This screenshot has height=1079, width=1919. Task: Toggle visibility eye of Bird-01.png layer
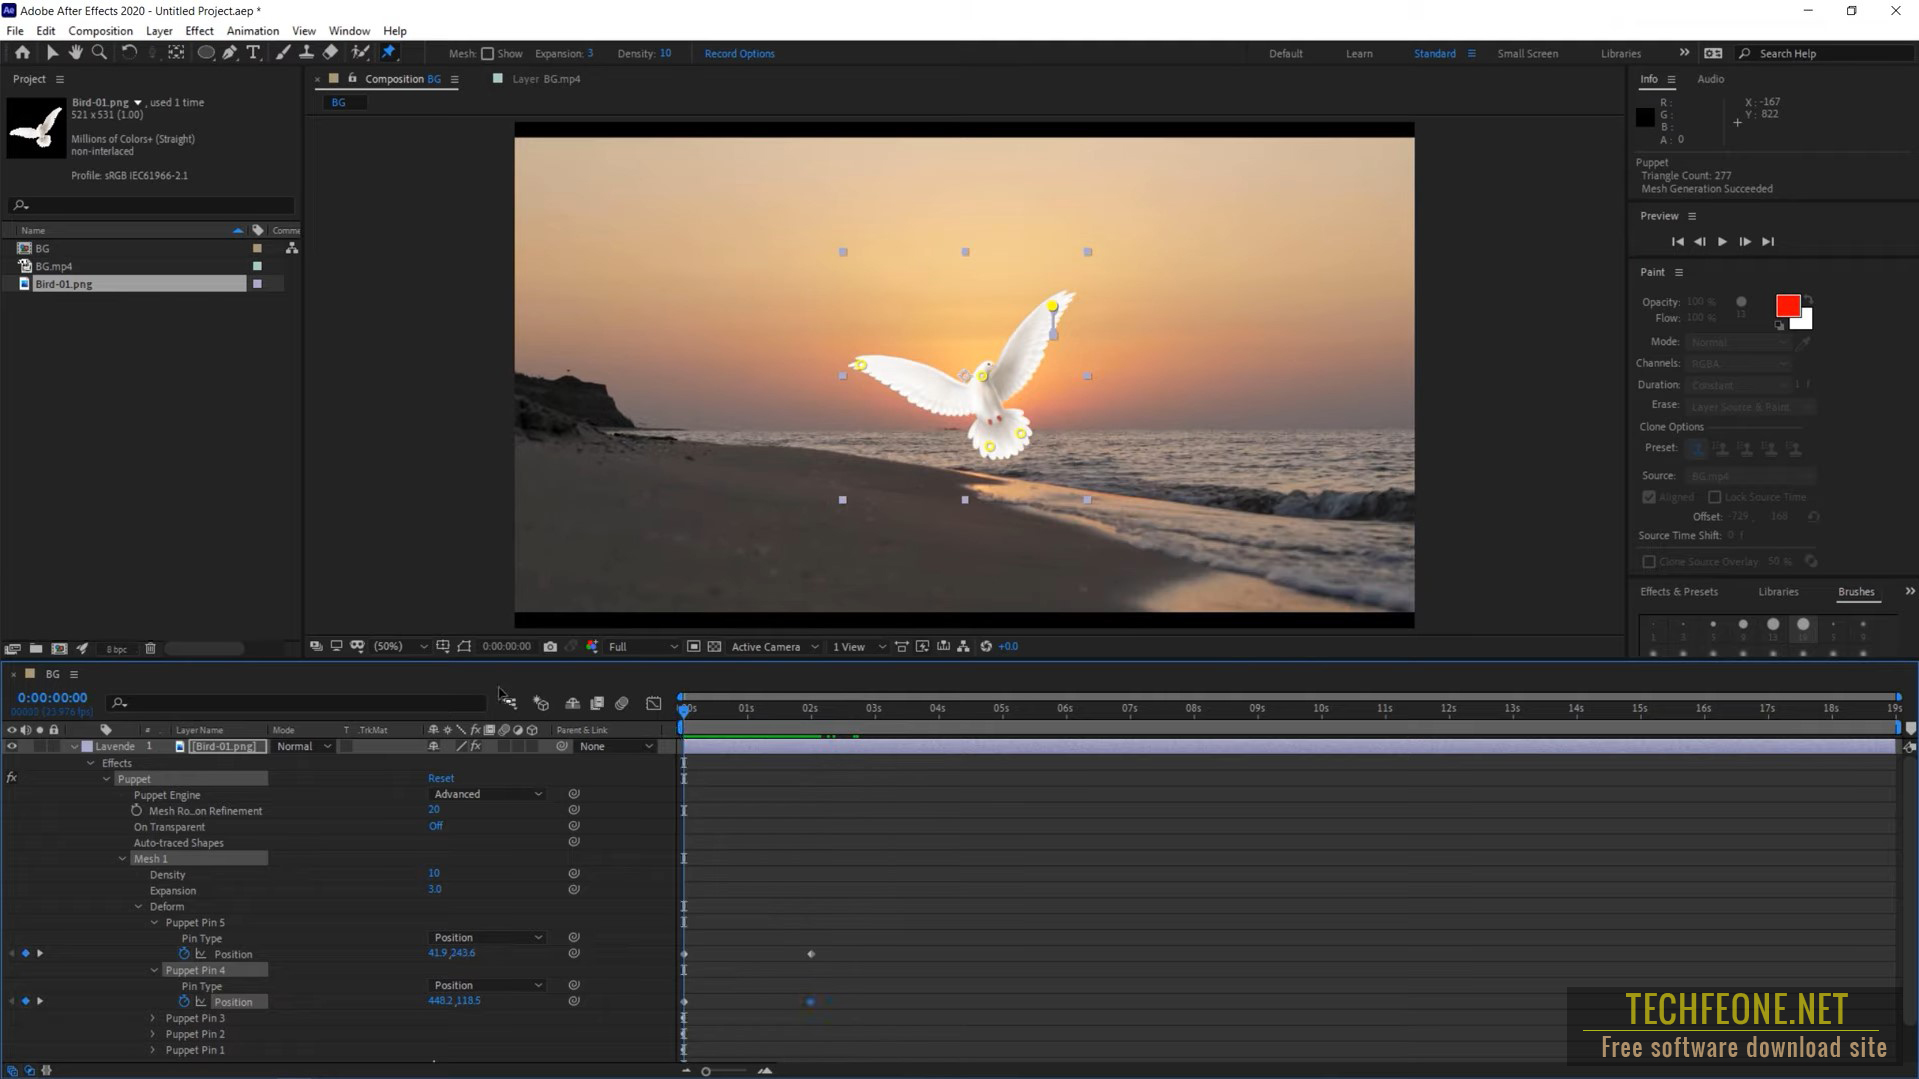pyautogui.click(x=12, y=747)
